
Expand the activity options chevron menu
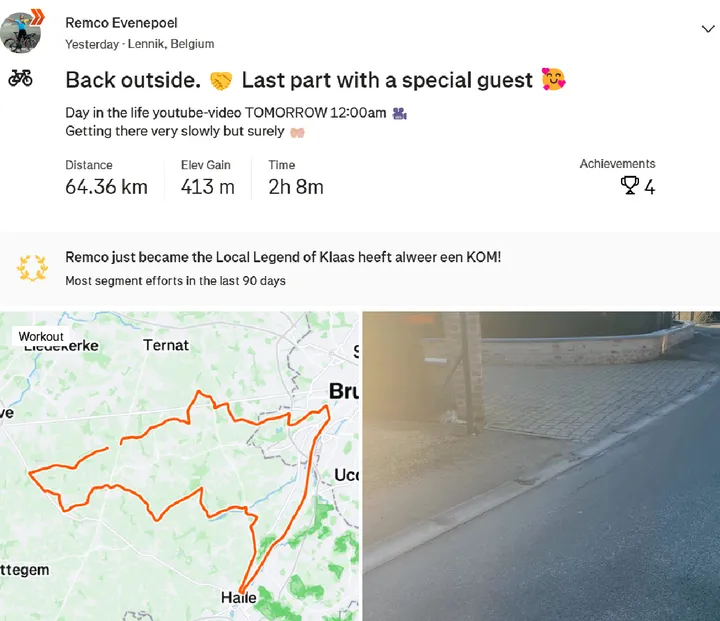tap(708, 30)
